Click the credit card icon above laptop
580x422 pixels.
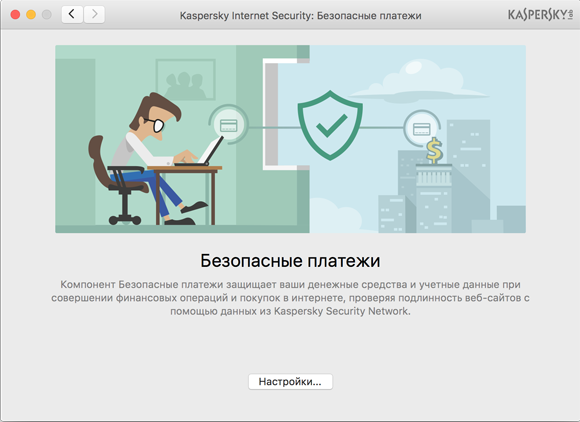point(229,125)
